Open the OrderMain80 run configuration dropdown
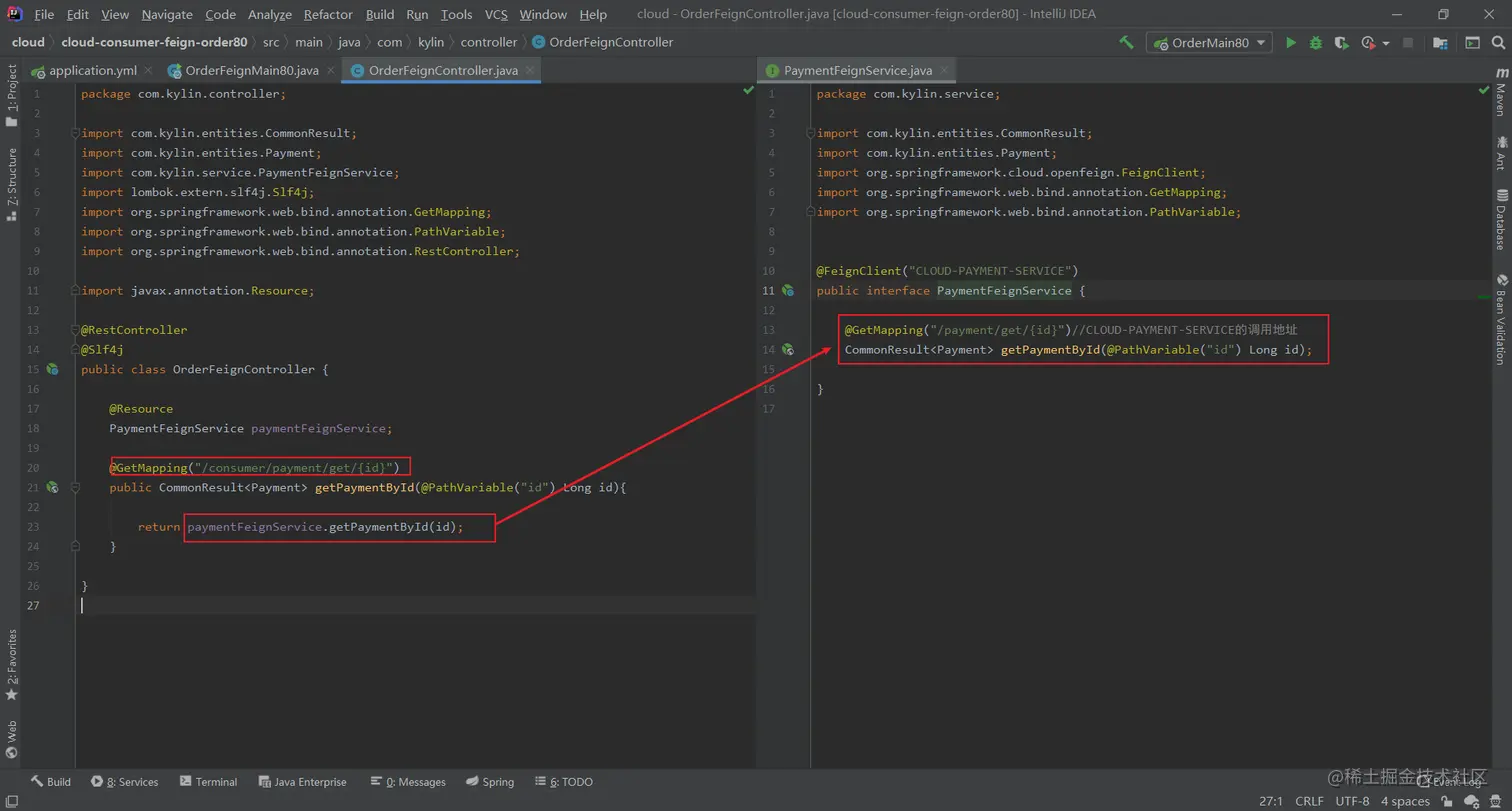Image resolution: width=1512 pixels, height=811 pixels. tap(1210, 43)
